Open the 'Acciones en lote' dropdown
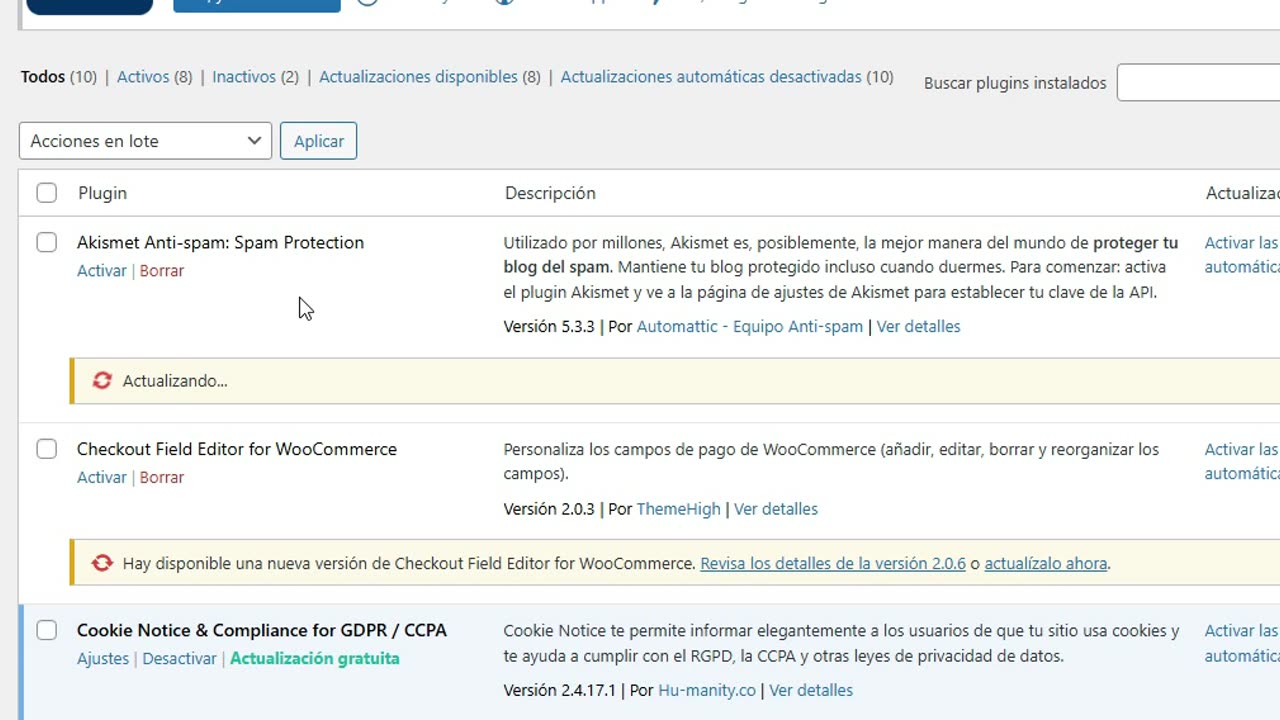This screenshot has height=720, width=1280. (x=145, y=141)
